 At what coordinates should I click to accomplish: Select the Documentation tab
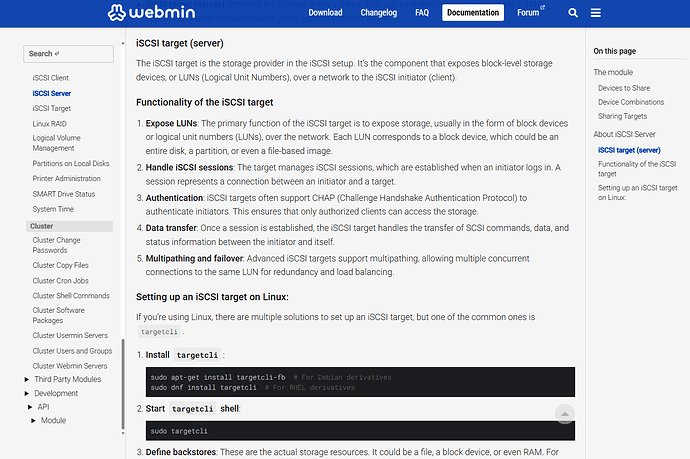click(x=473, y=14)
